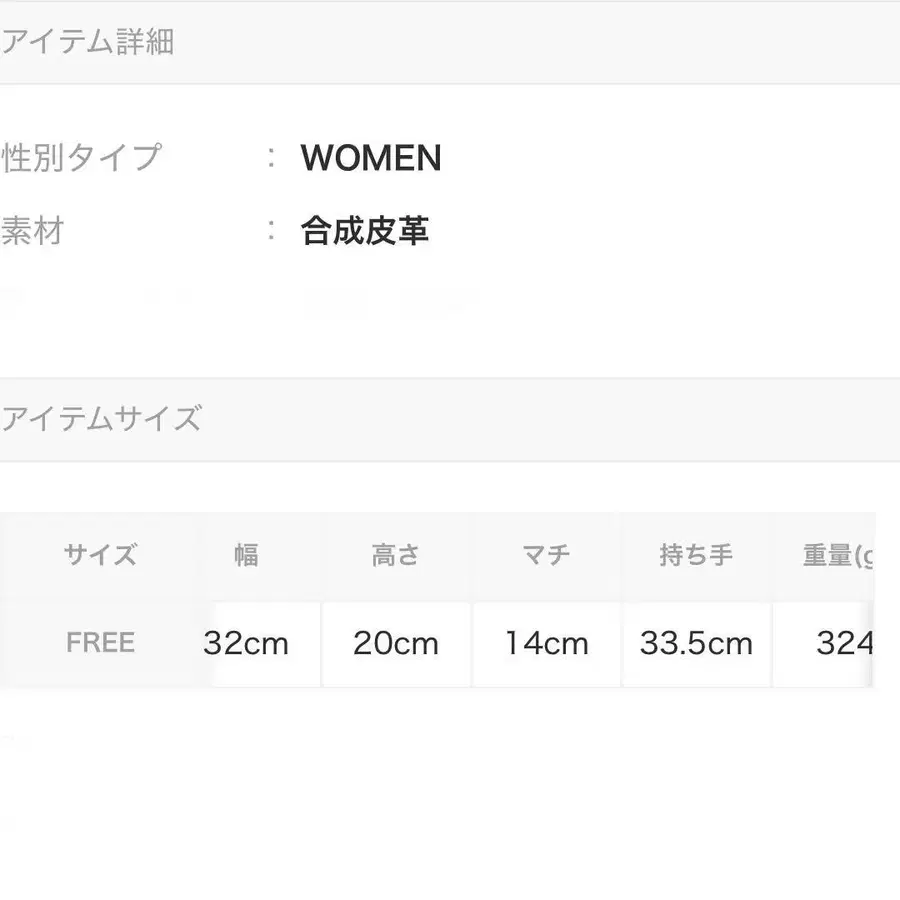Click the FREE size cell
Viewport: 900px width, 900px height.
coord(100,643)
